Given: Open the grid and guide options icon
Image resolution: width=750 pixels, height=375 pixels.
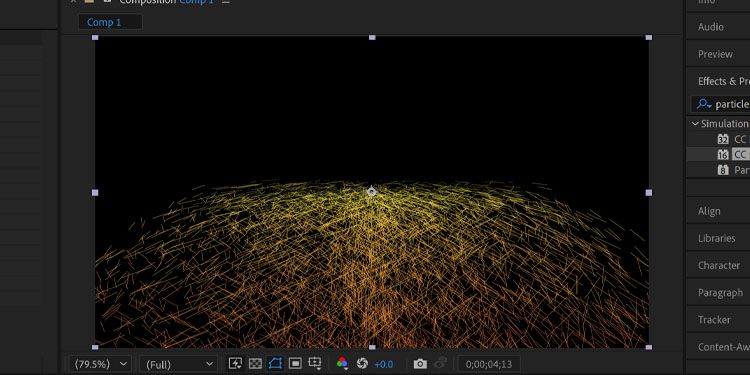Looking at the screenshot, I should (315, 364).
